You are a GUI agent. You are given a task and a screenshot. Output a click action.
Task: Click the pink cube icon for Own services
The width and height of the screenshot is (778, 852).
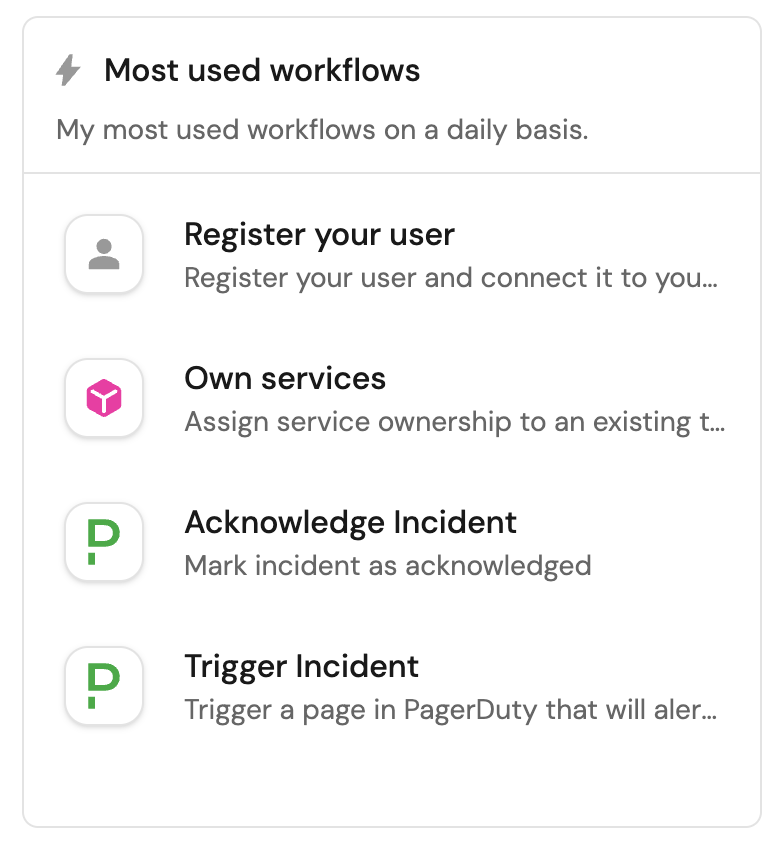point(104,398)
